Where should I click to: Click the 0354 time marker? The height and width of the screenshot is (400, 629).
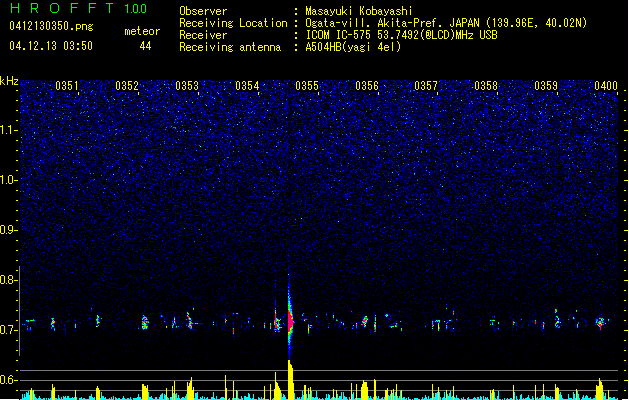pyautogui.click(x=247, y=86)
